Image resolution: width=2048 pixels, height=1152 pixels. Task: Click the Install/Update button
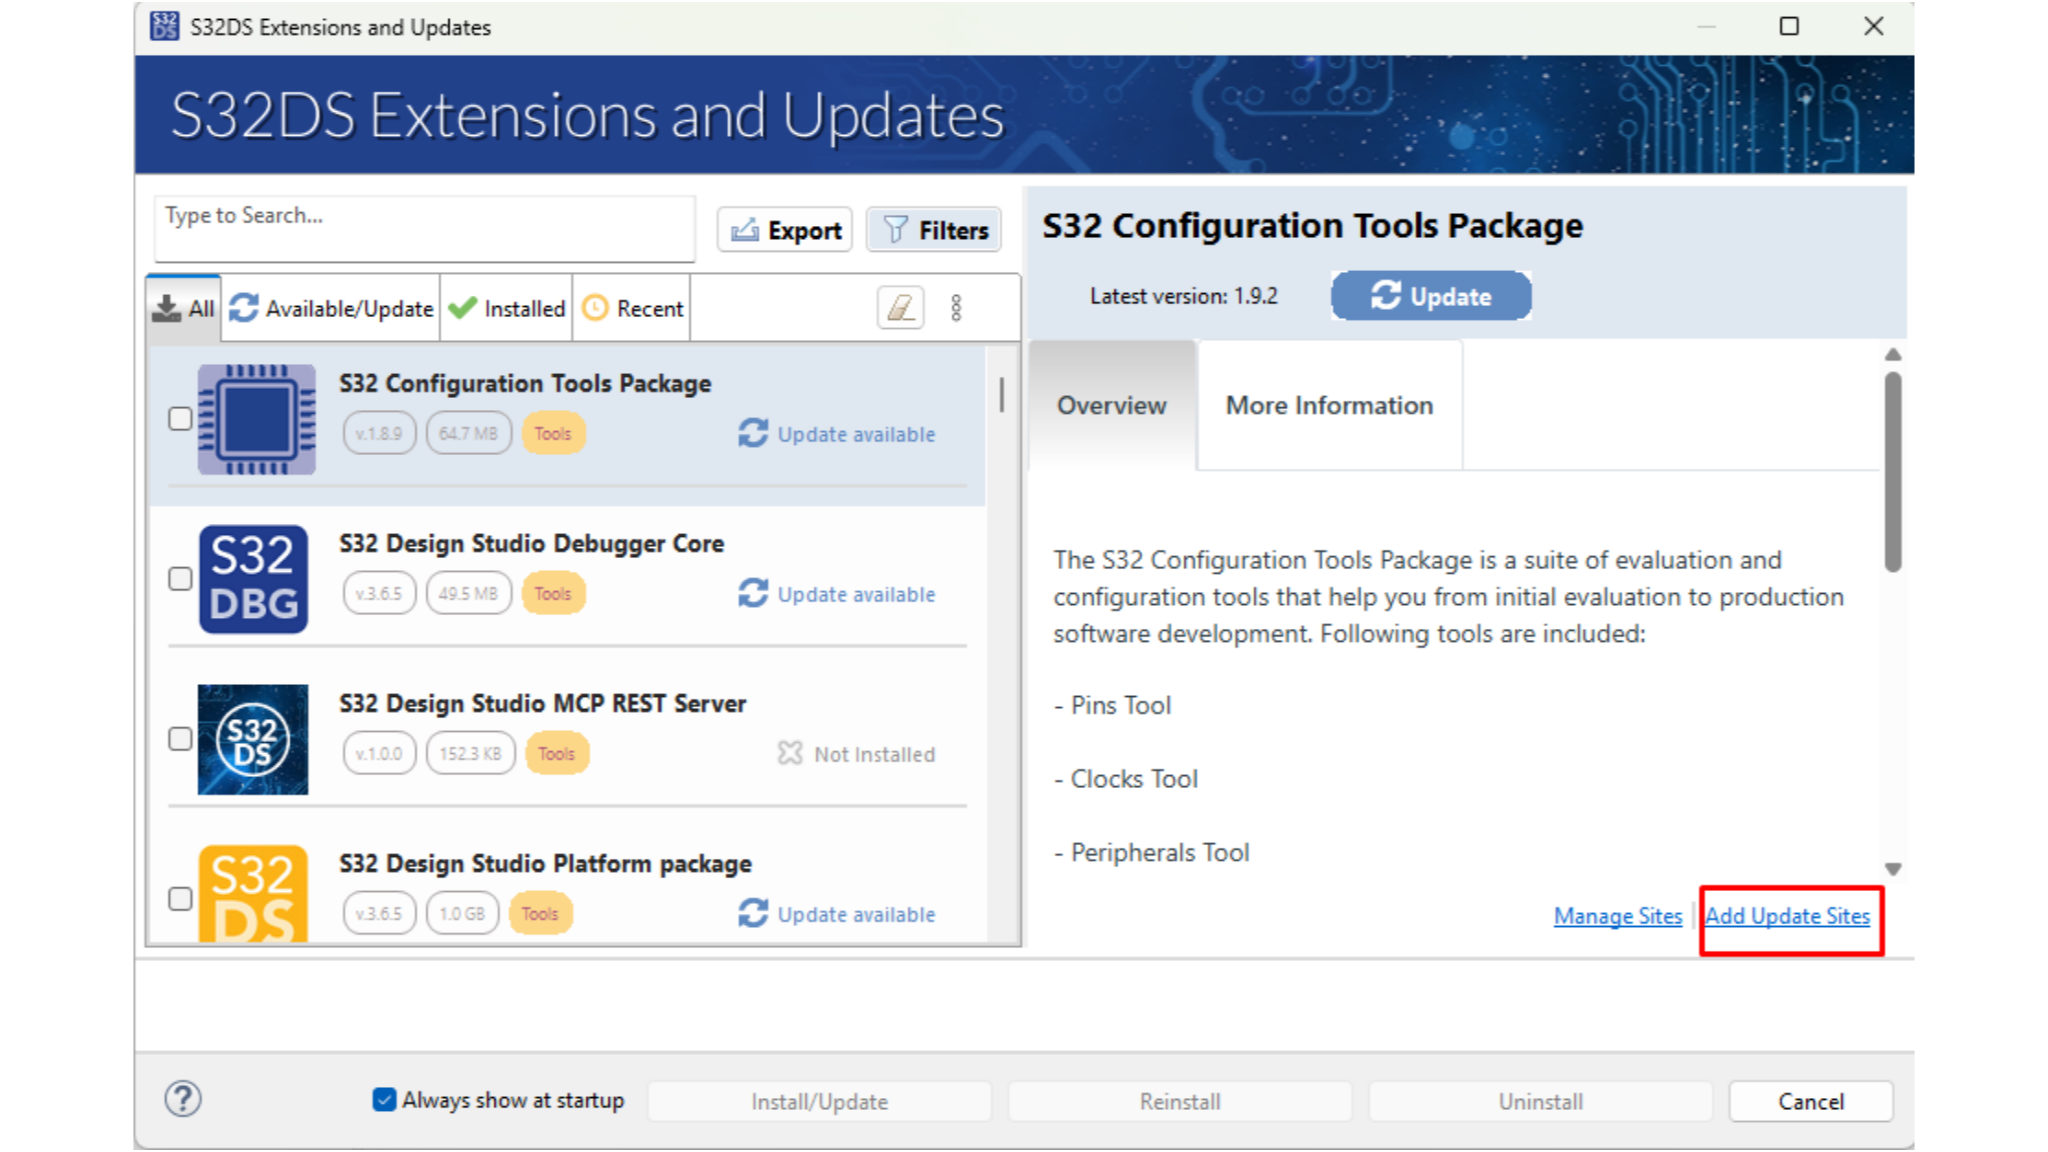(819, 1101)
